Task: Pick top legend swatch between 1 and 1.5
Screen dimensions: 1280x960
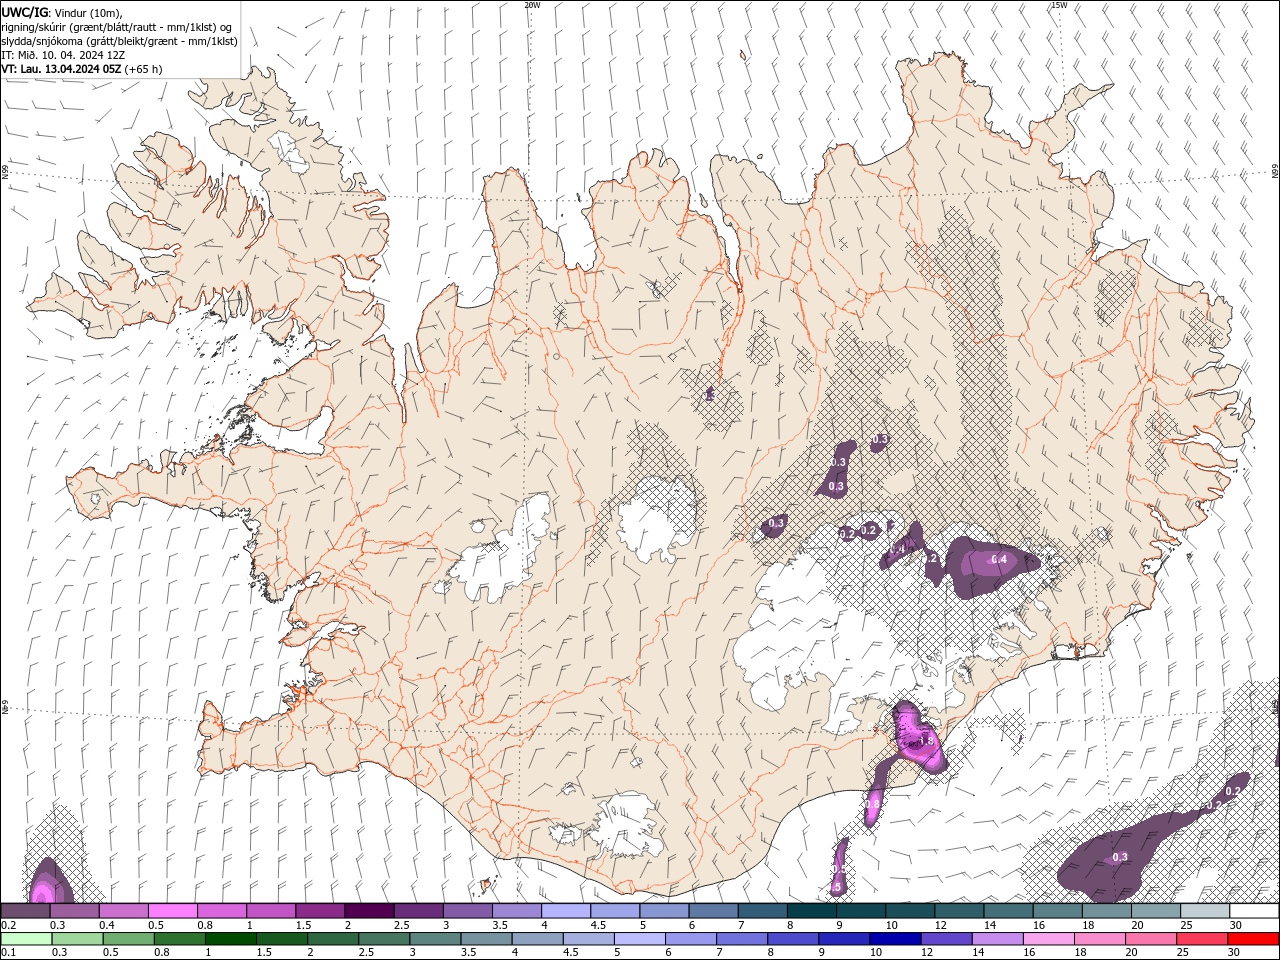Action: [271, 910]
